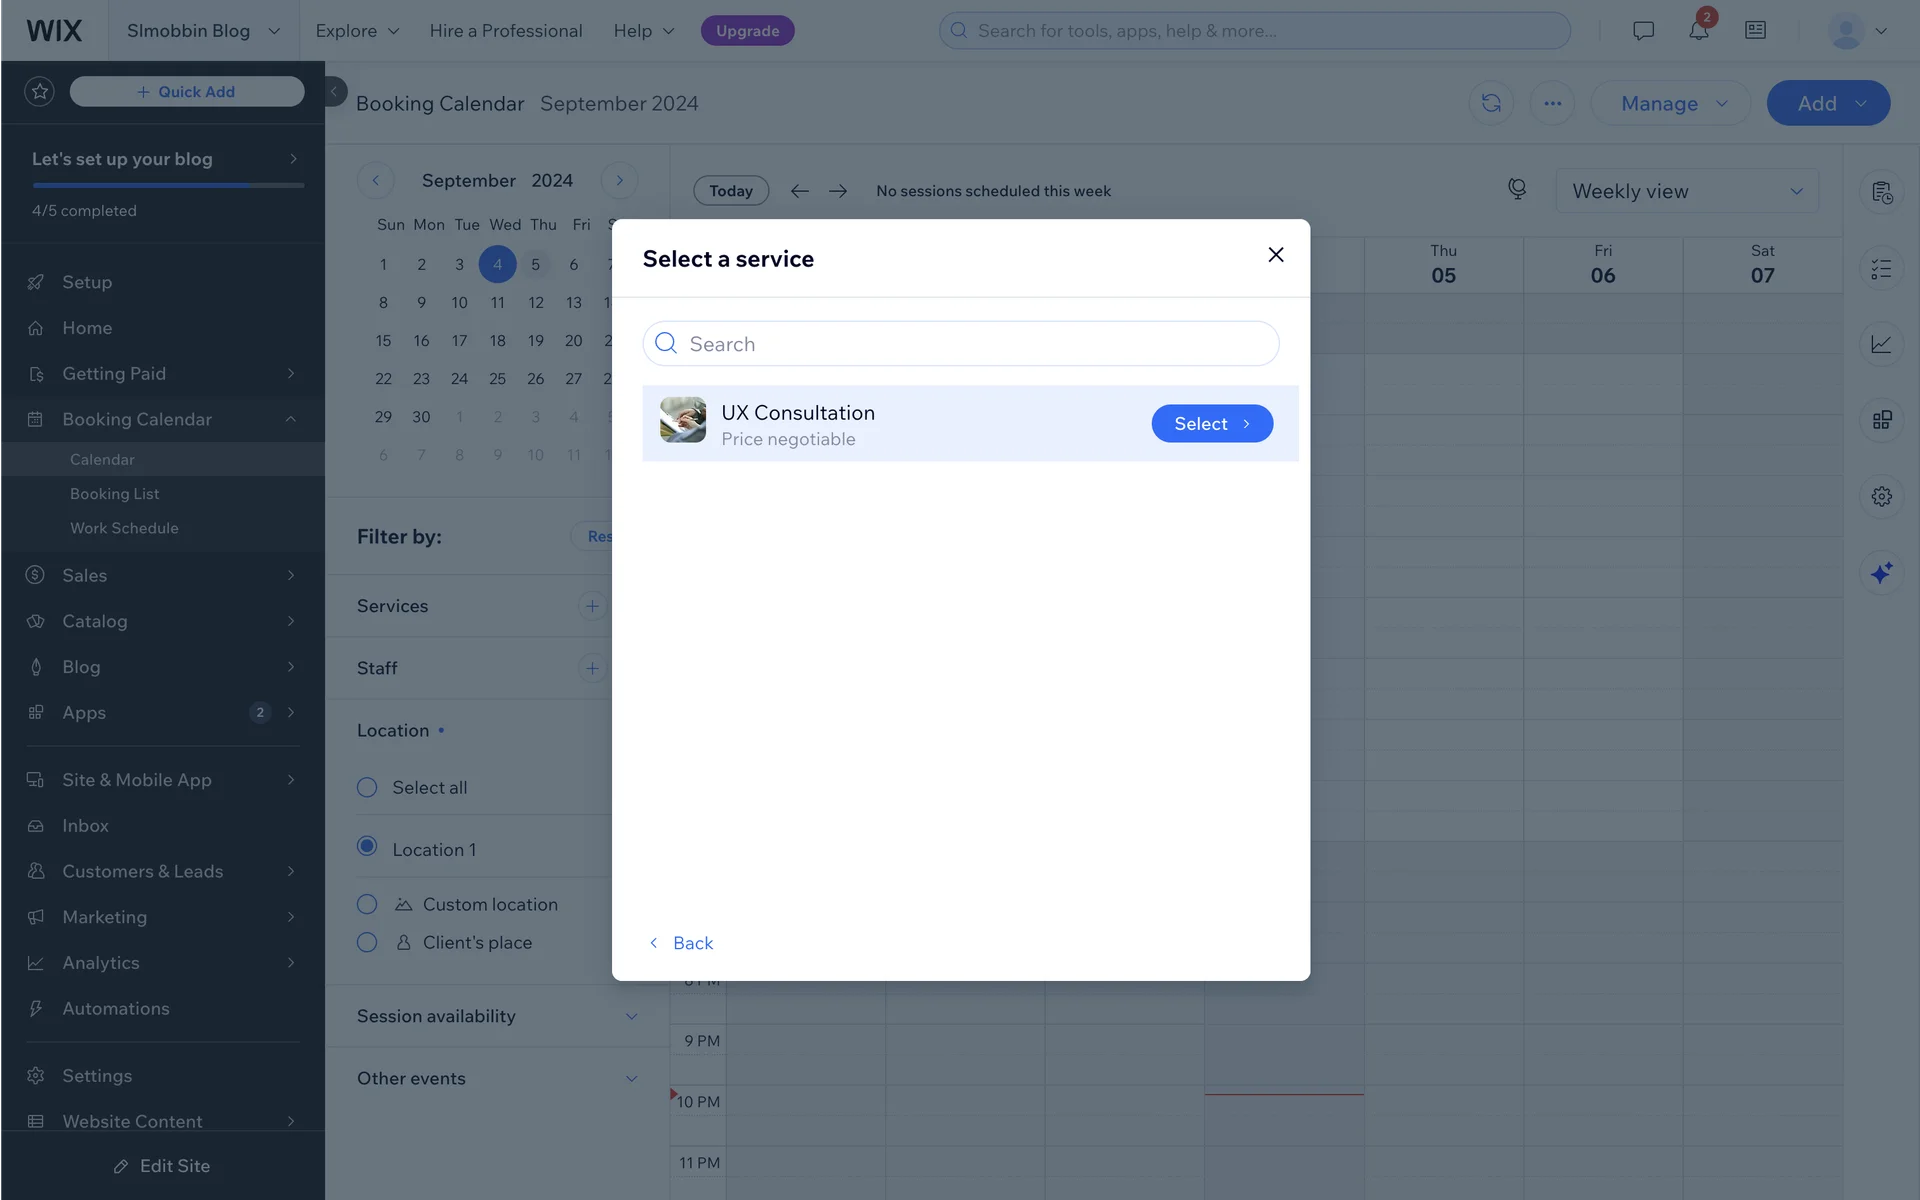The image size is (1920, 1200).
Task: Click the analytics chart icon in right panel
Action: 1881,344
